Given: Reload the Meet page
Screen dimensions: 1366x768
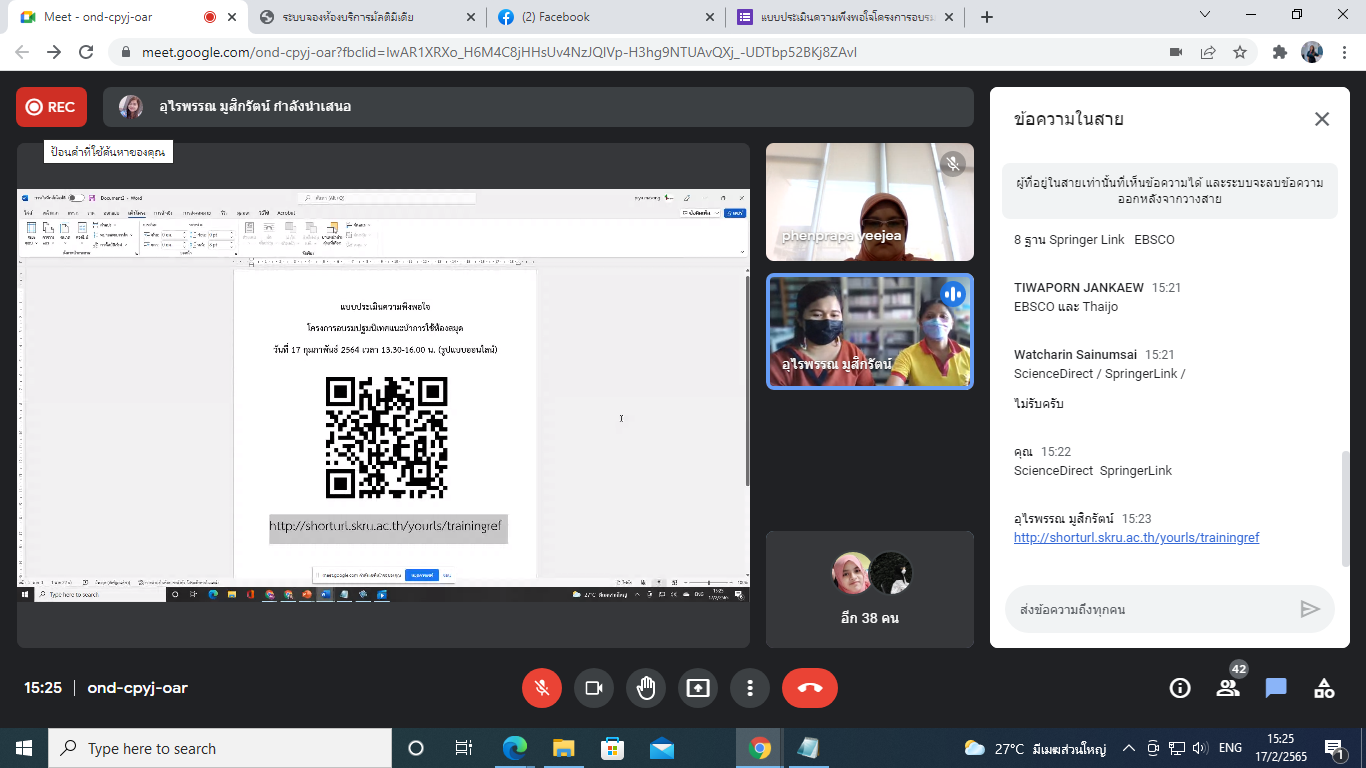Looking at the screenshot, I should coord(86,52).
